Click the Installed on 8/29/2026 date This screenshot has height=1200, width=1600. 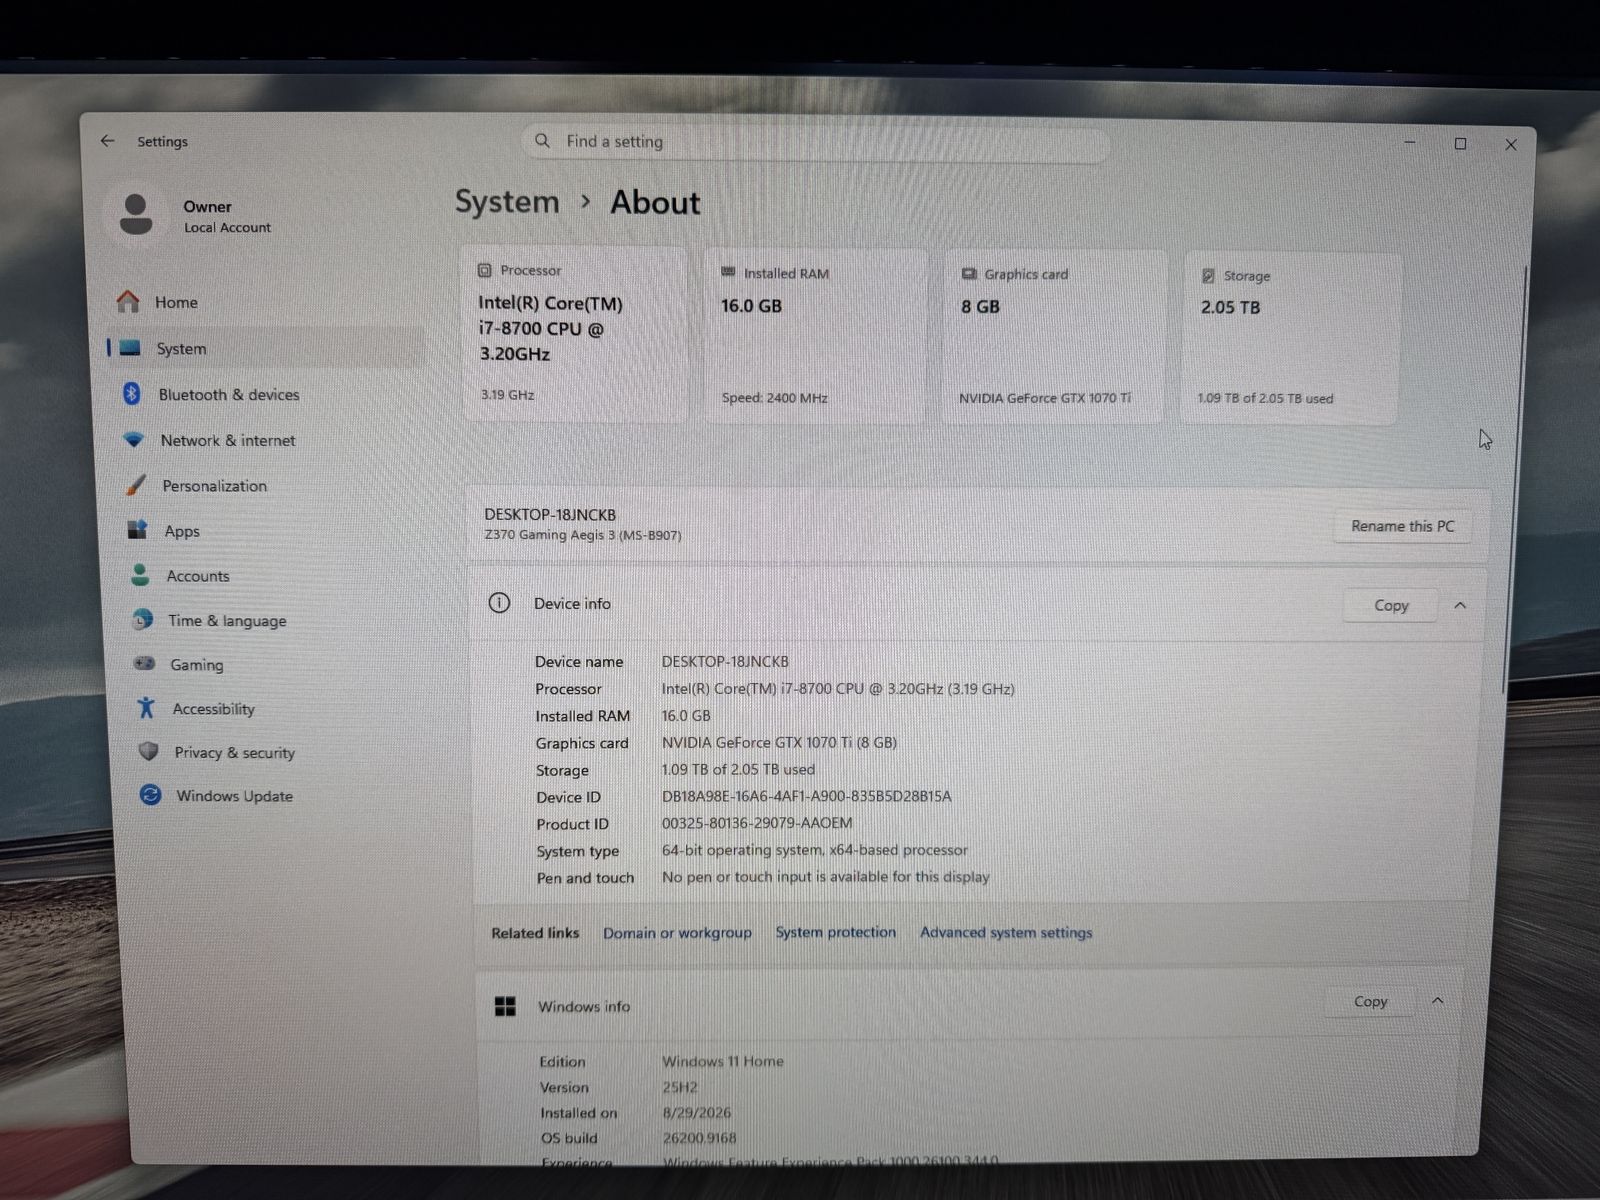[x=696, y=1112]
